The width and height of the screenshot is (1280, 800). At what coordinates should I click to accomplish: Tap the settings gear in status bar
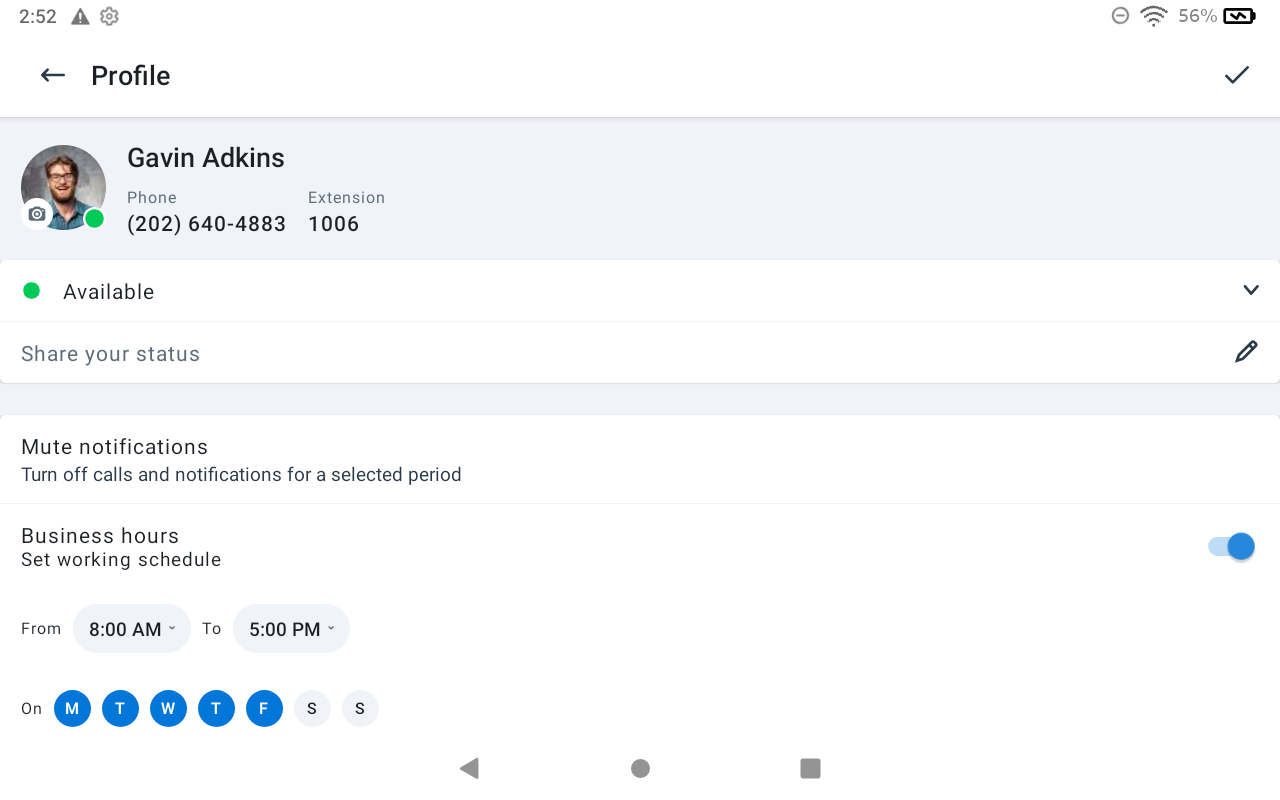pos(109,16)
